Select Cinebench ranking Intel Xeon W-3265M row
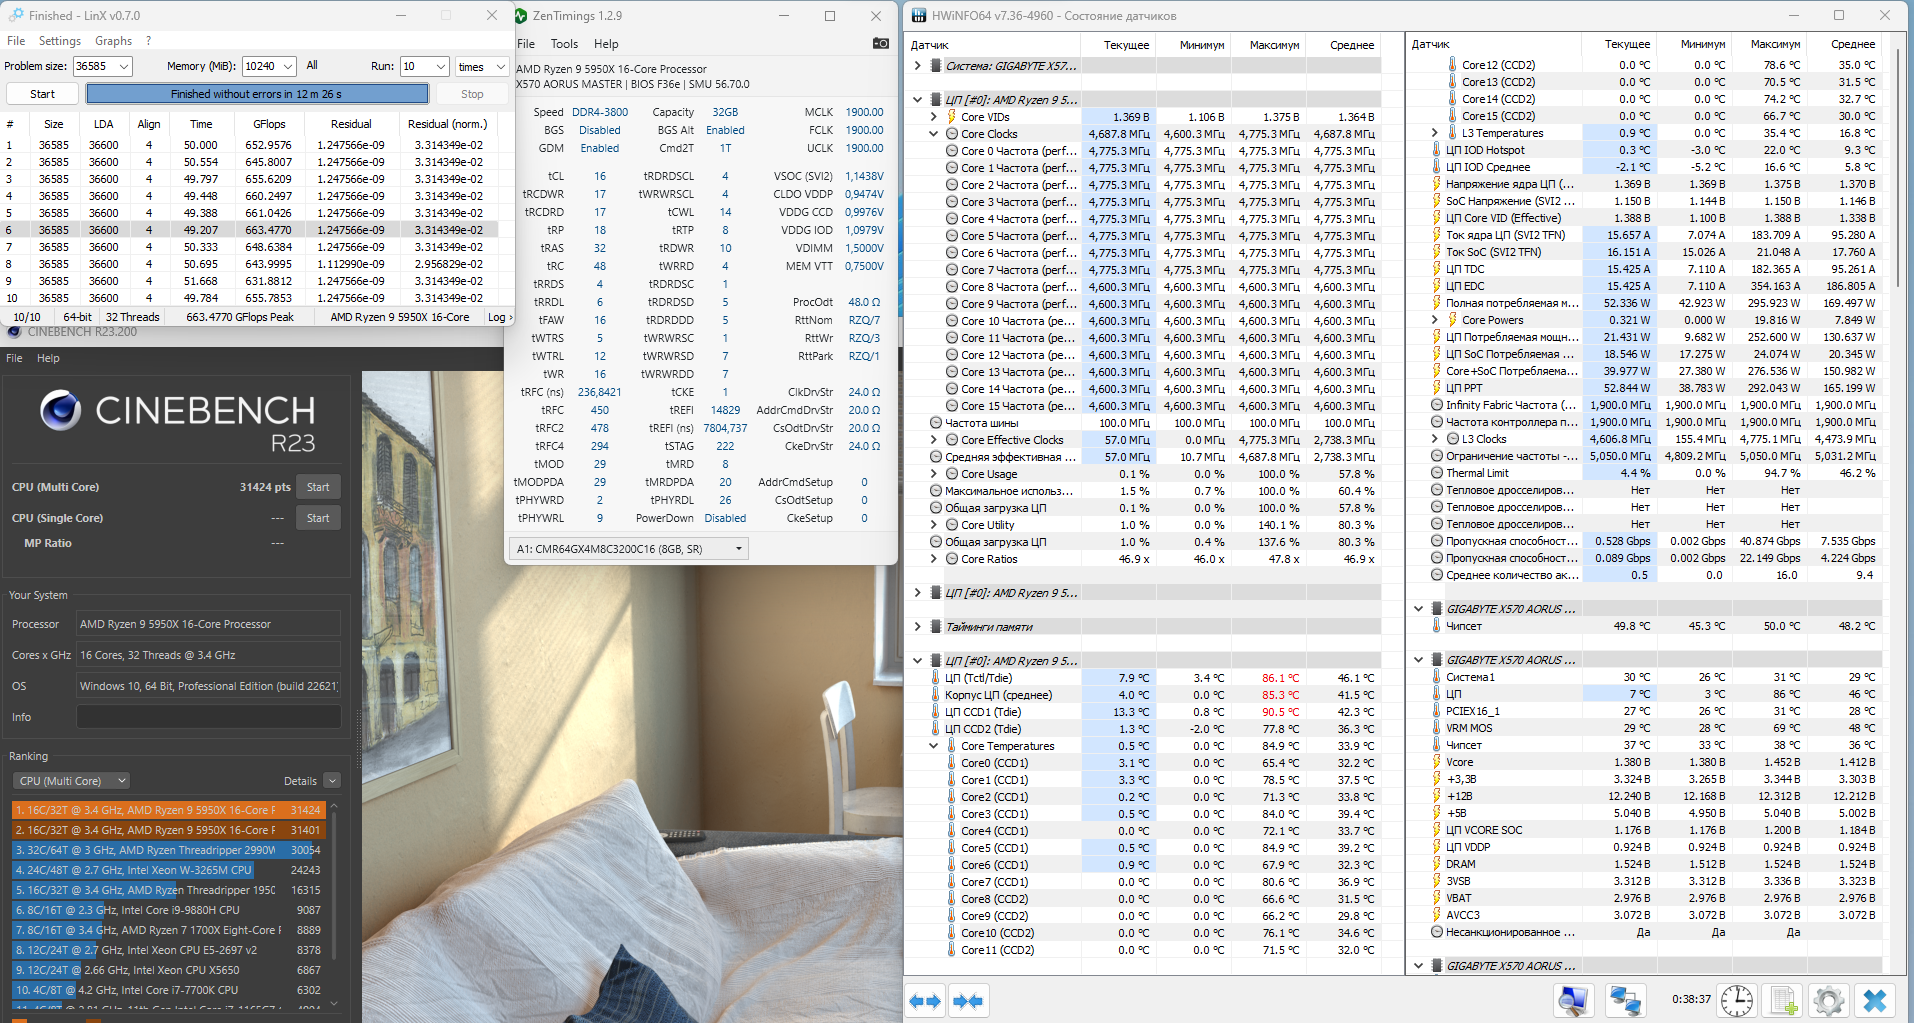1914x1023 pixels. point(169,870)
